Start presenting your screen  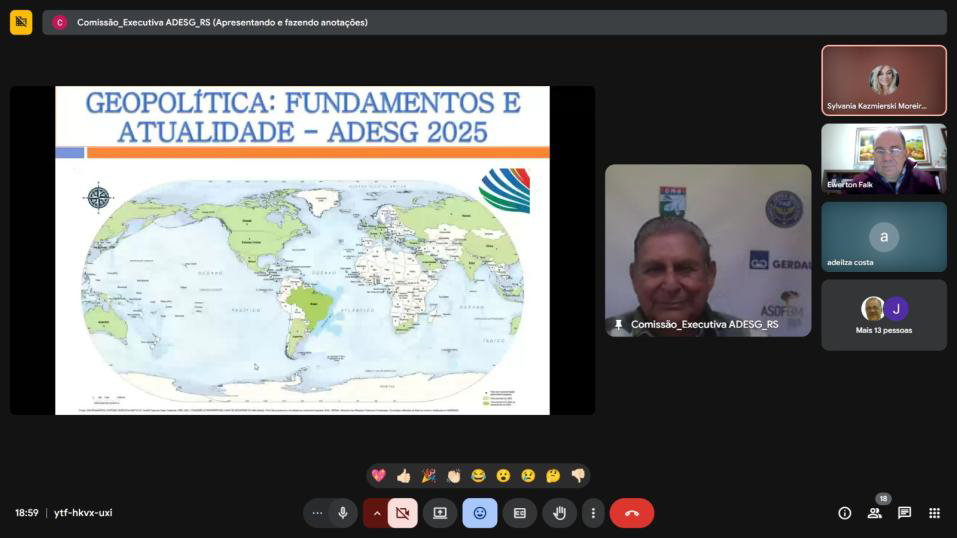439,513
